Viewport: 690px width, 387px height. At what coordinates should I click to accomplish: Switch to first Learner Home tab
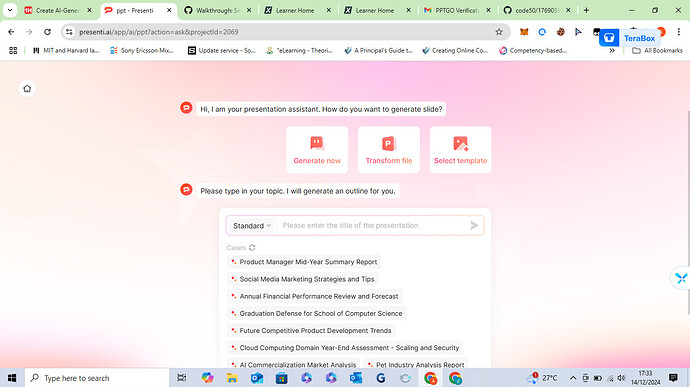[x=297, y=10]
